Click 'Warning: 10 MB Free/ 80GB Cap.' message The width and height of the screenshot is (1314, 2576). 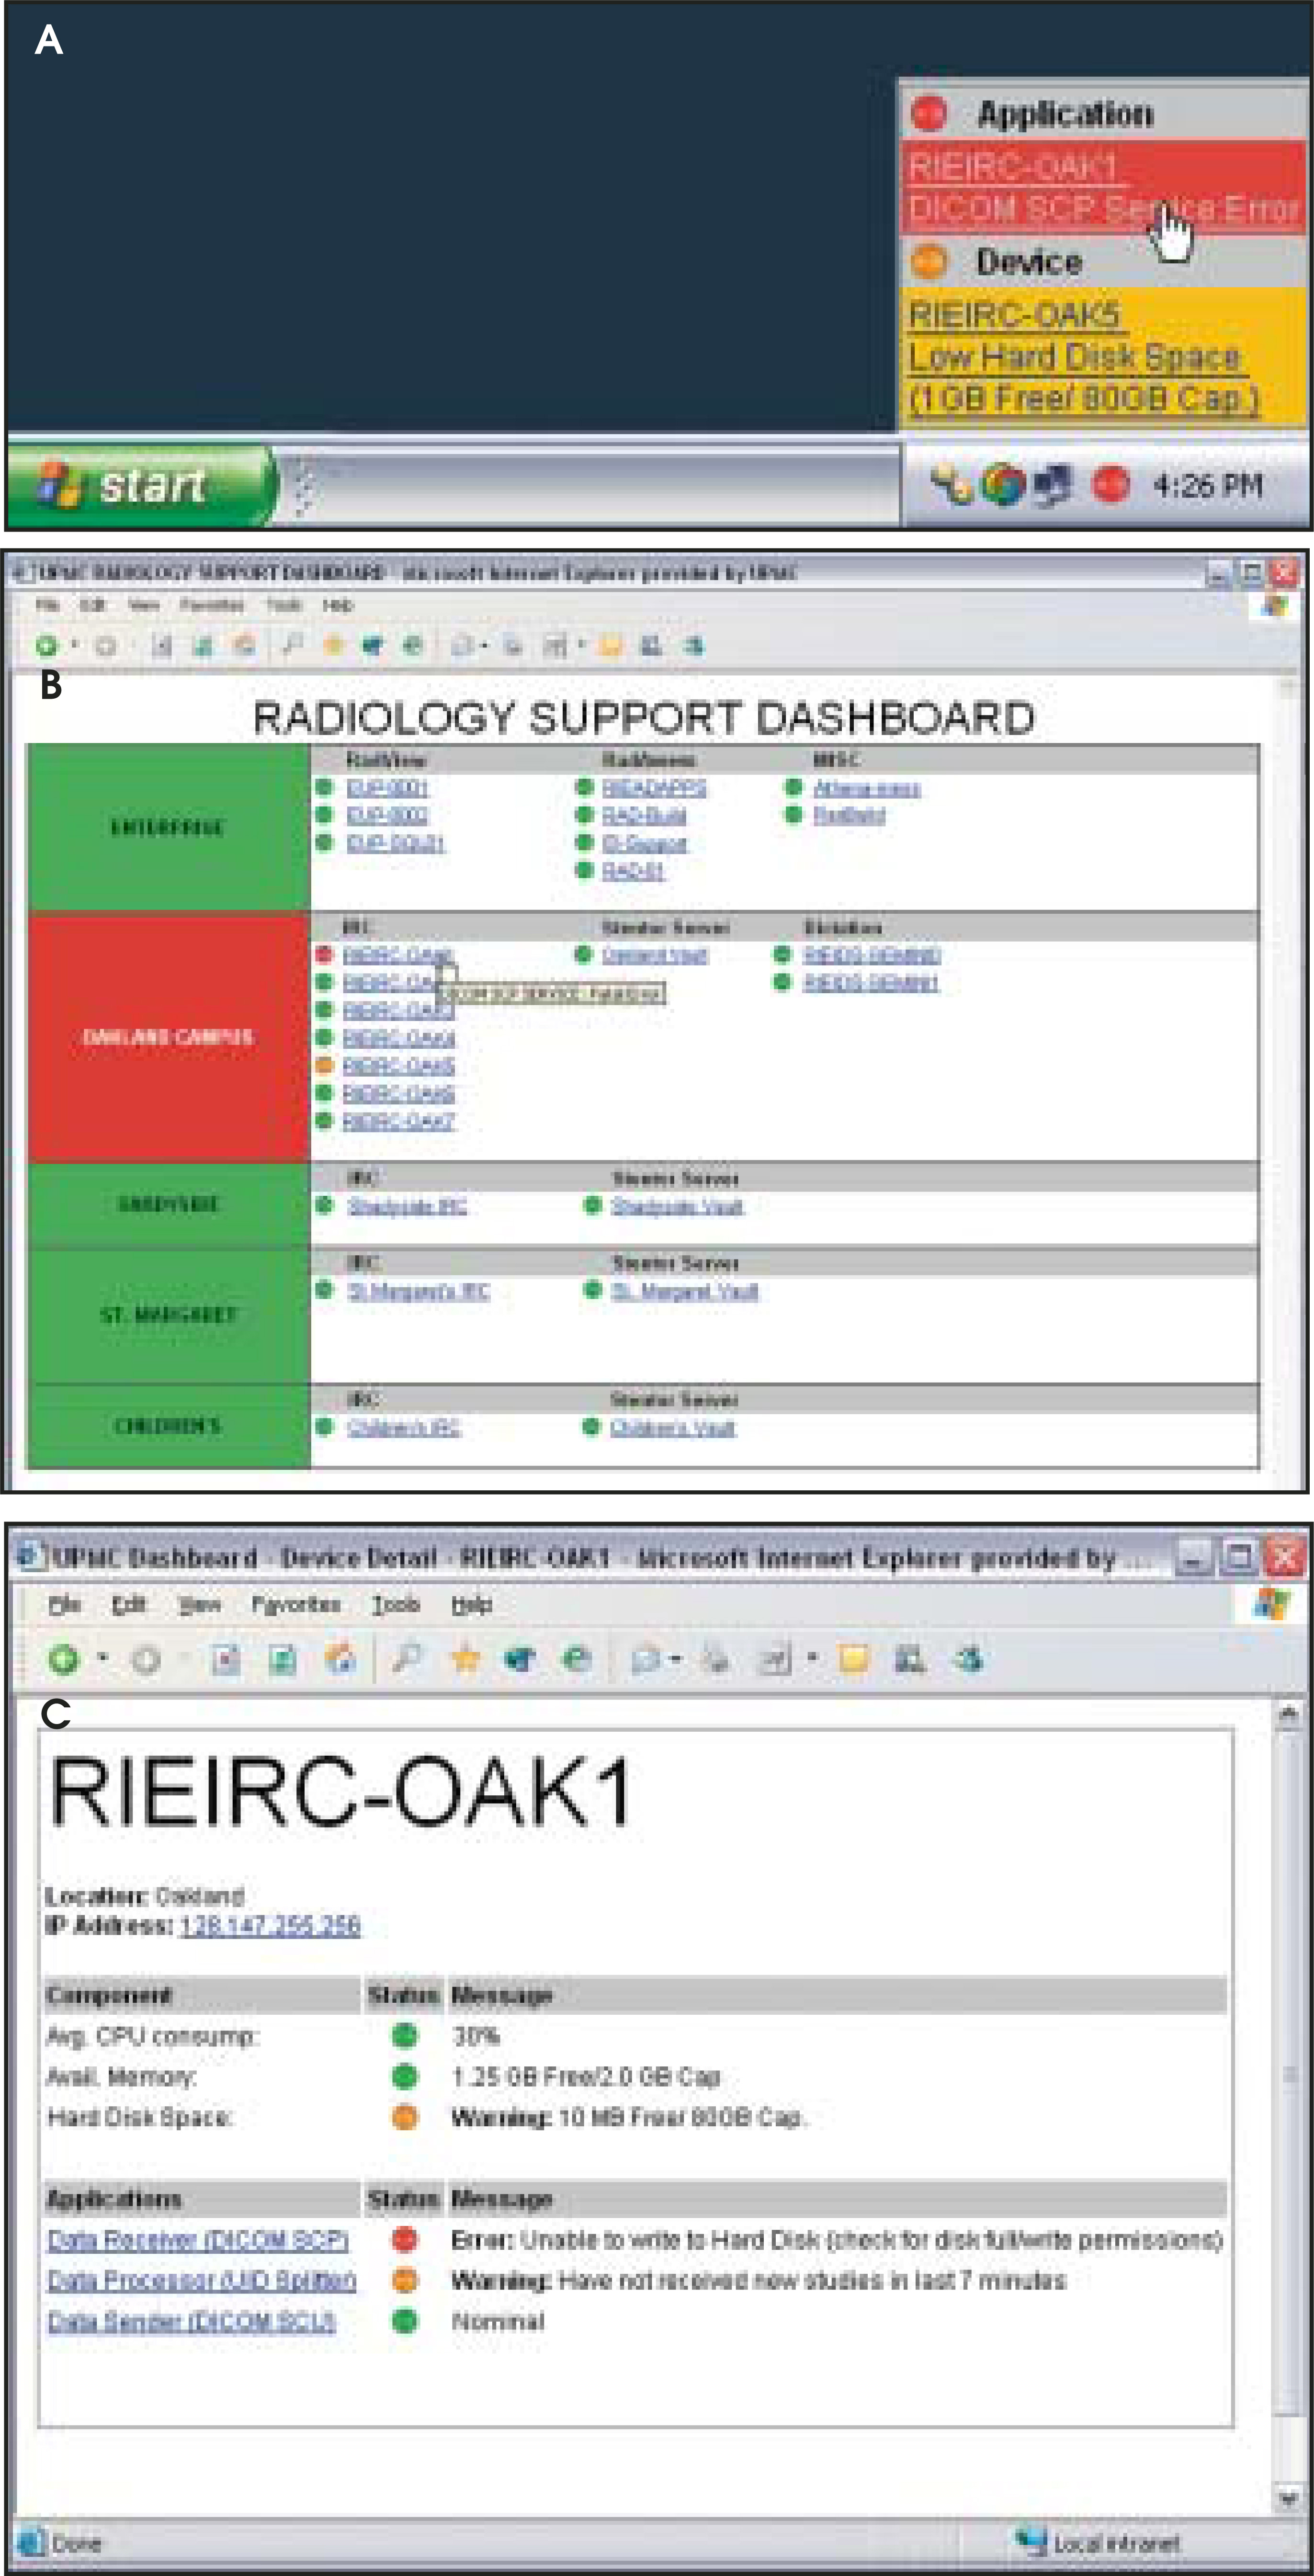(629, 2117)
